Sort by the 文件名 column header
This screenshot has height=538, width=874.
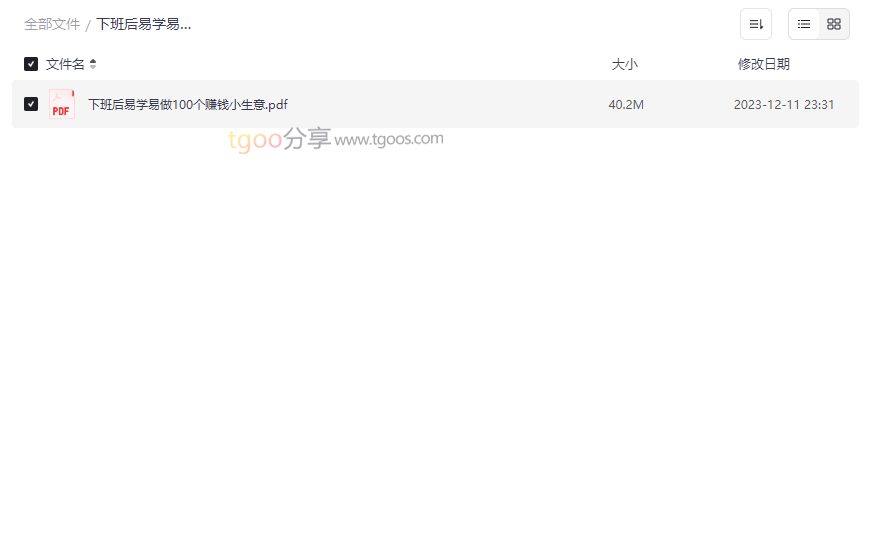coord(65,64)
